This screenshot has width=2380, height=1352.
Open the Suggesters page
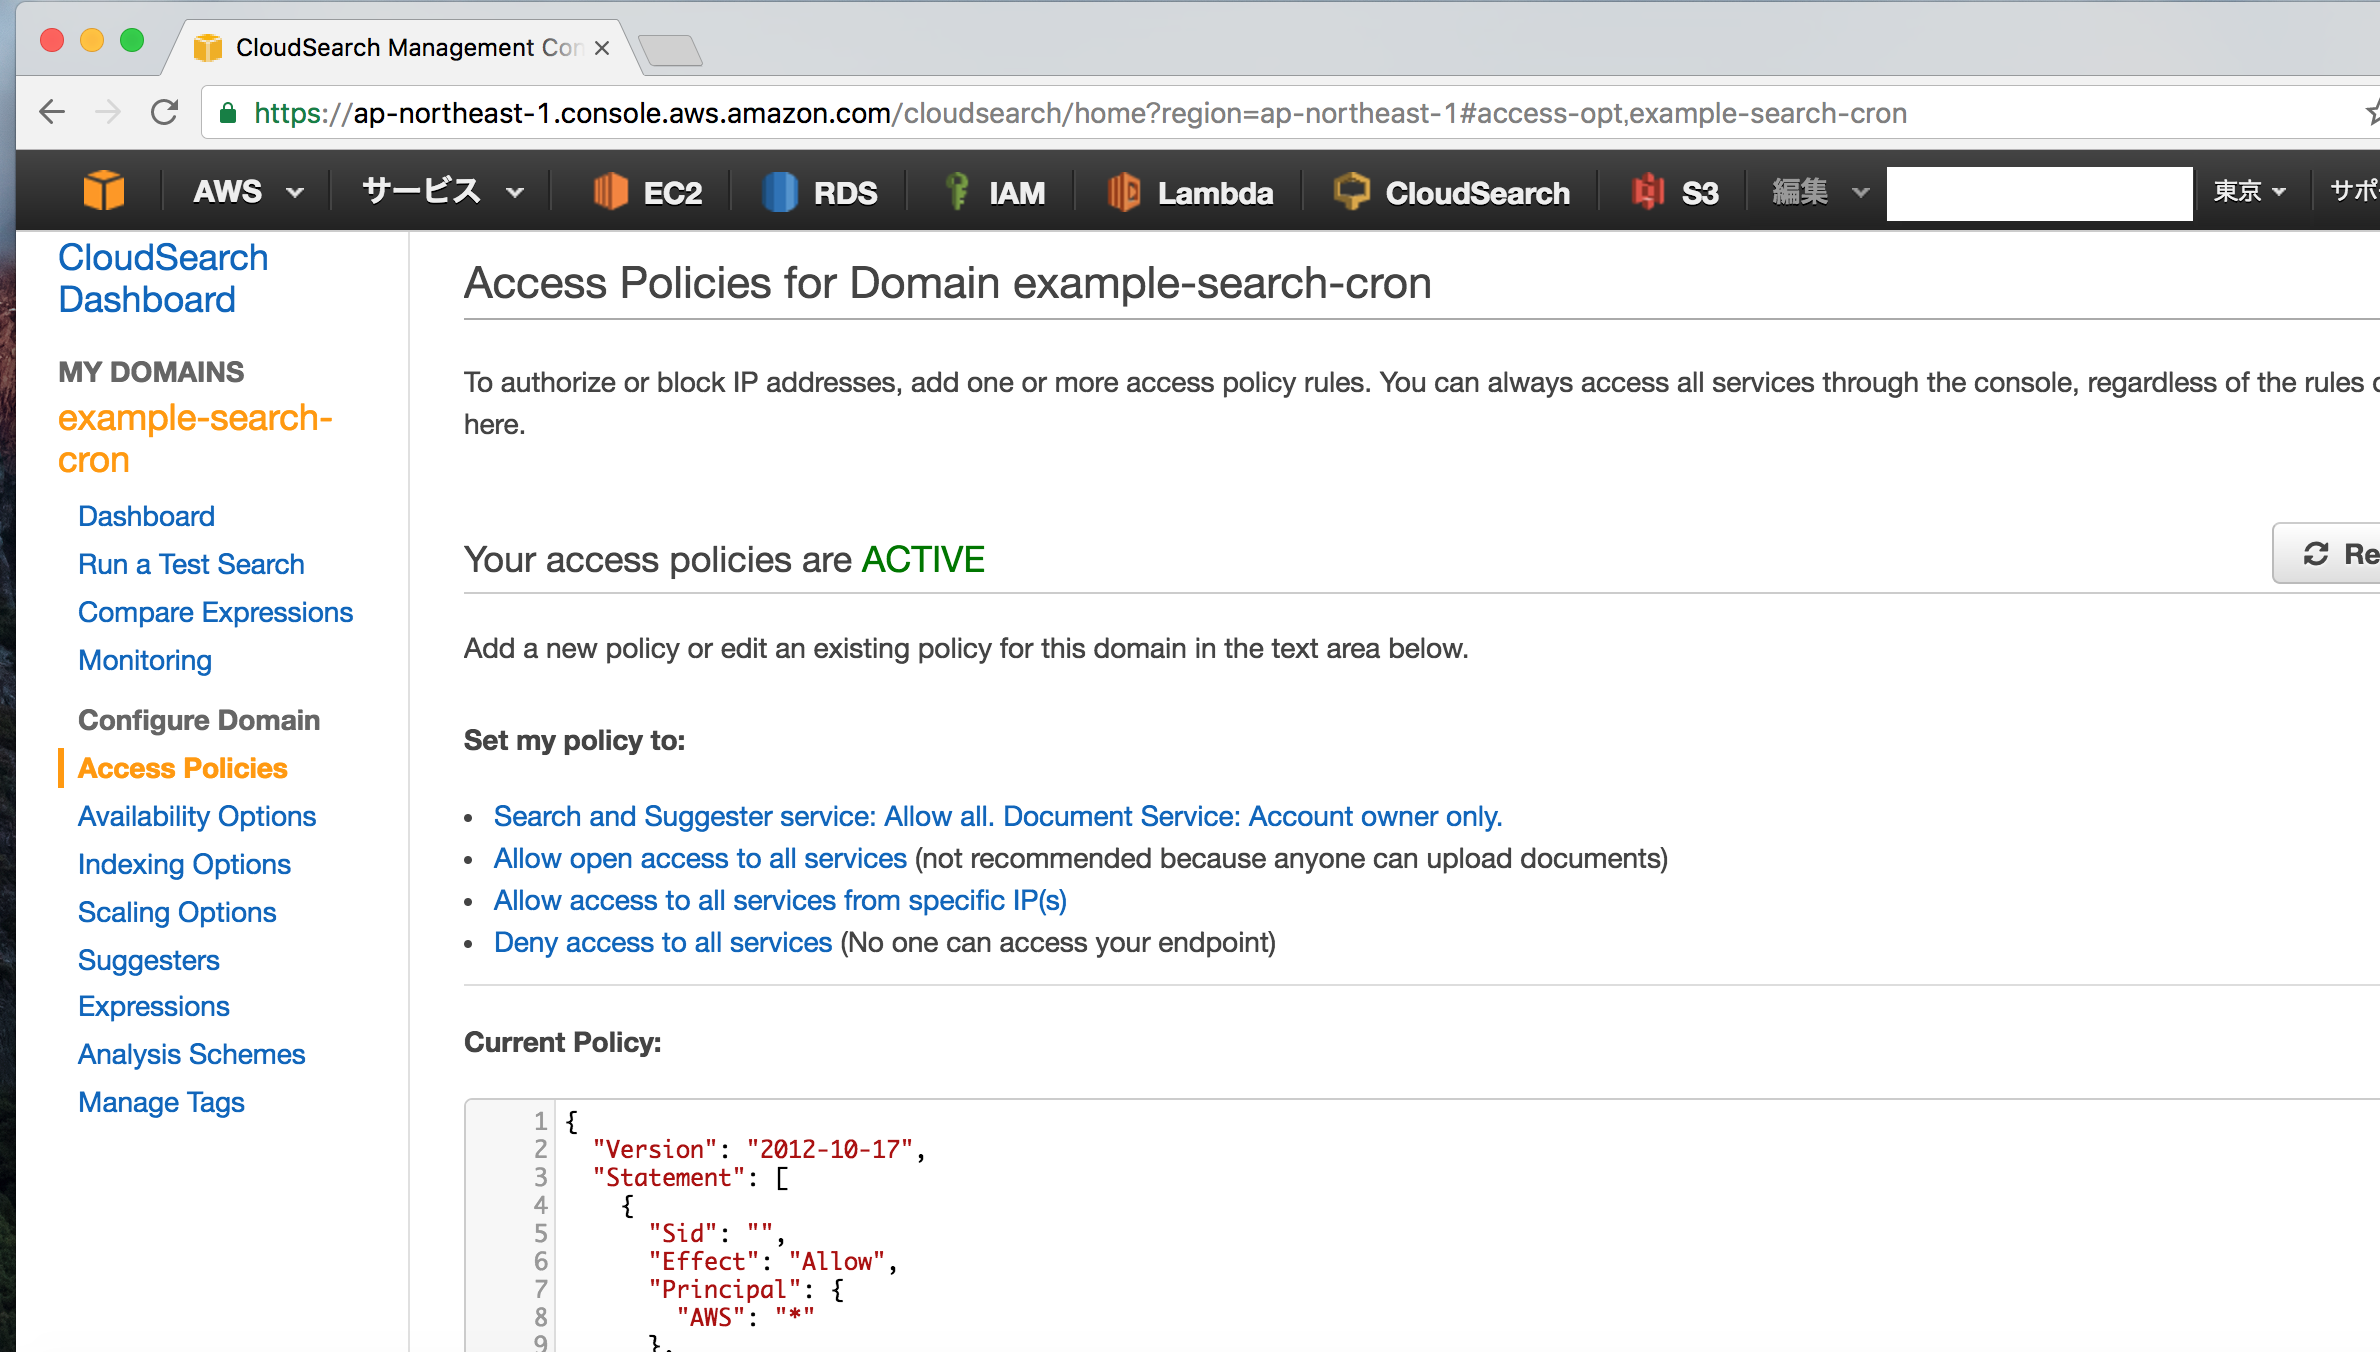[149, 960]
